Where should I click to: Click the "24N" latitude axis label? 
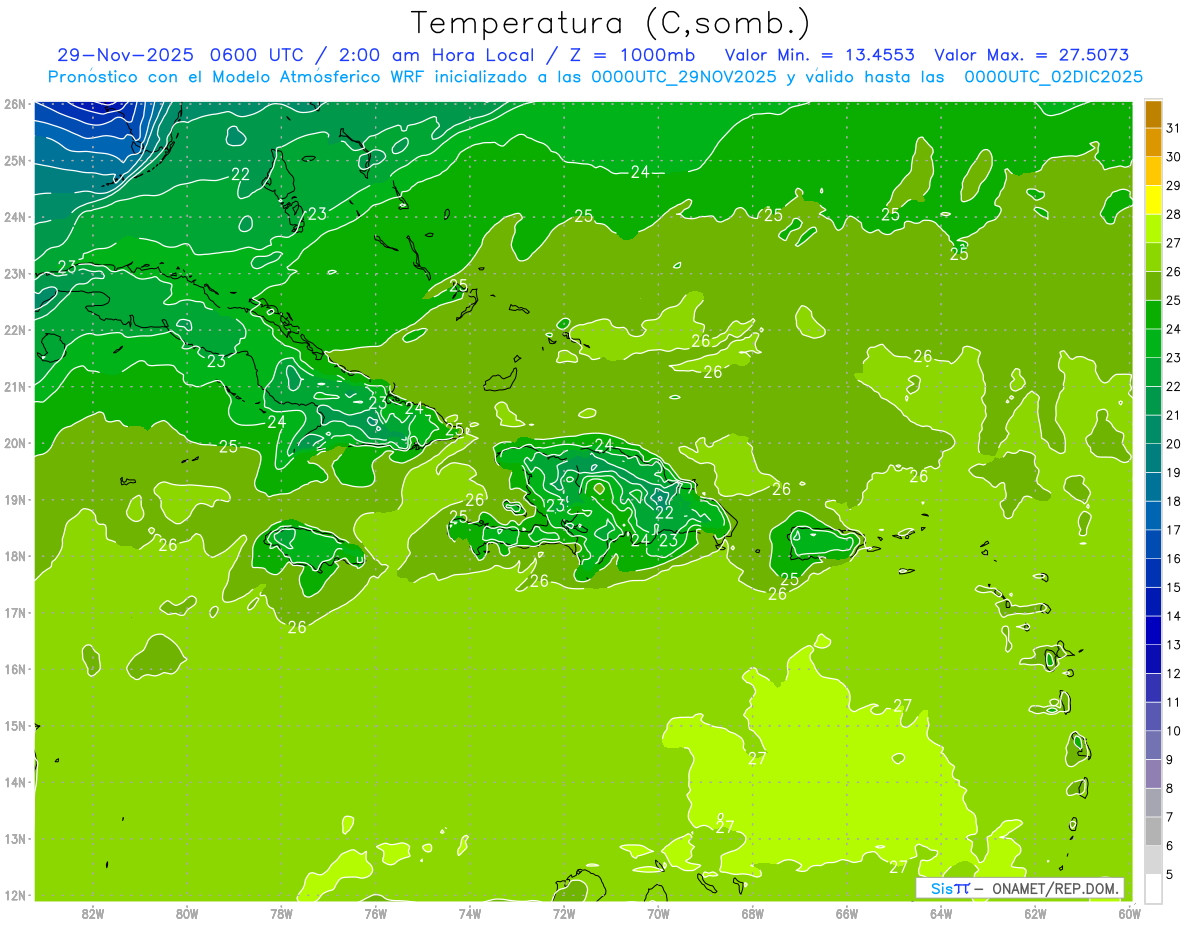pyautogui.click(x=15, y=217)
